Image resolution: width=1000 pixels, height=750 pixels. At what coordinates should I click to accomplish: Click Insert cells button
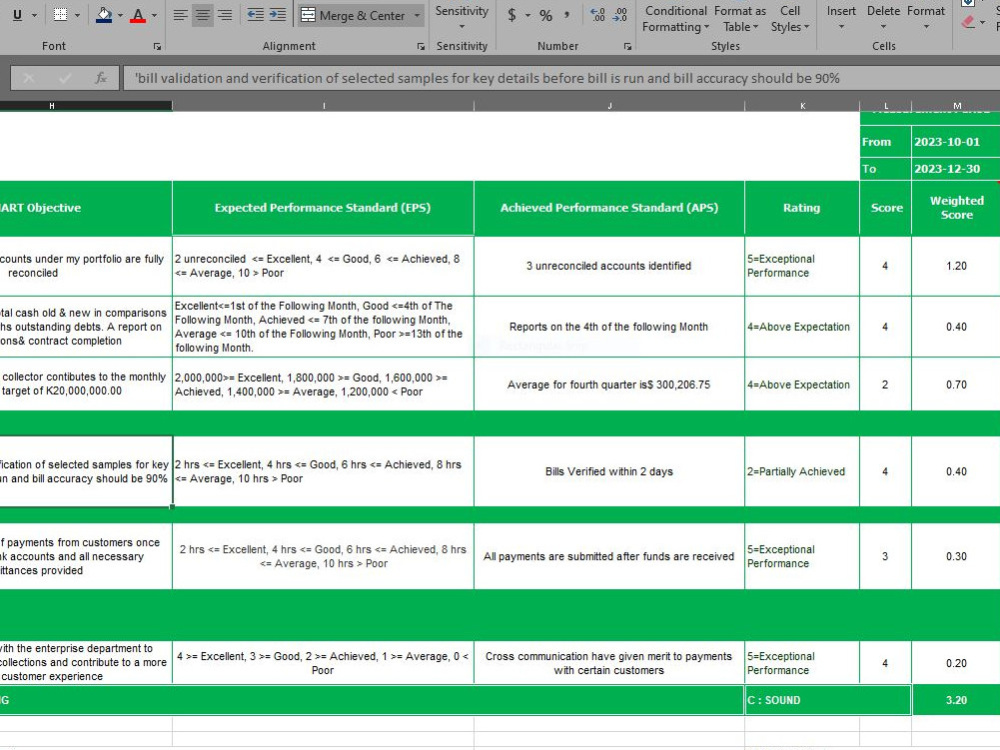click(x=841, y=18)
